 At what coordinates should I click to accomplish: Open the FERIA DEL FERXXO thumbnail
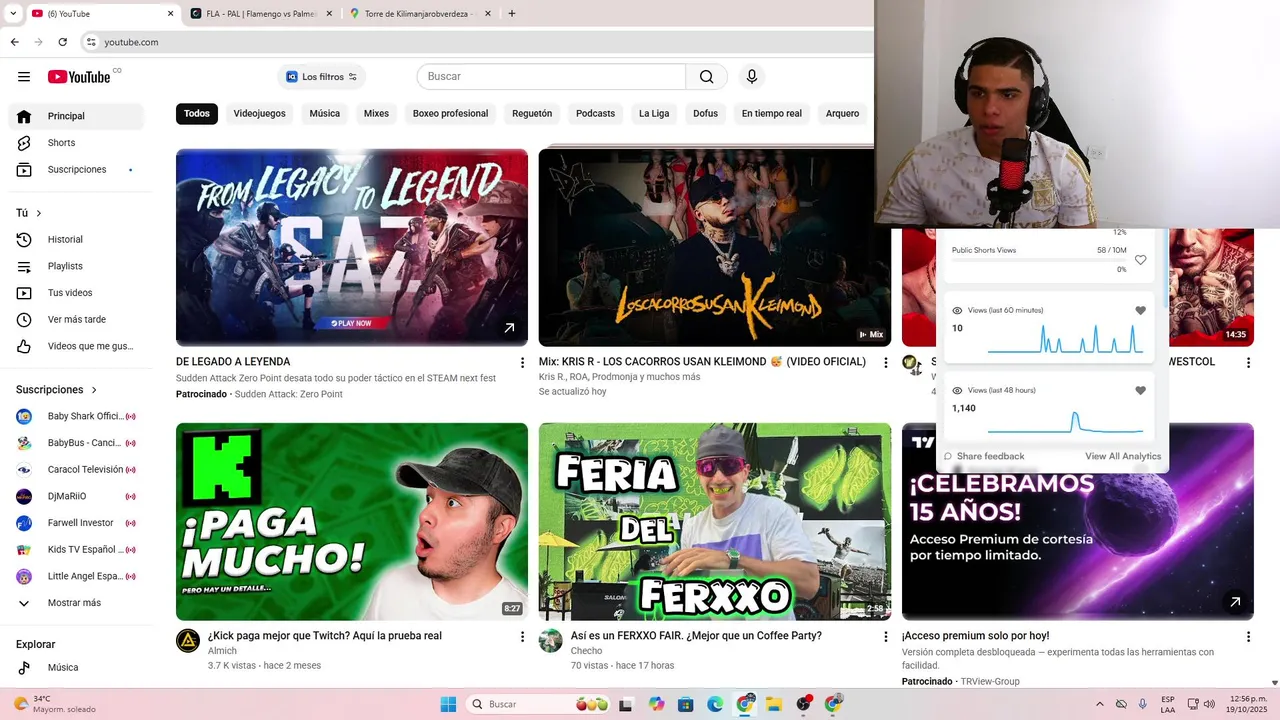click(715, 522)
